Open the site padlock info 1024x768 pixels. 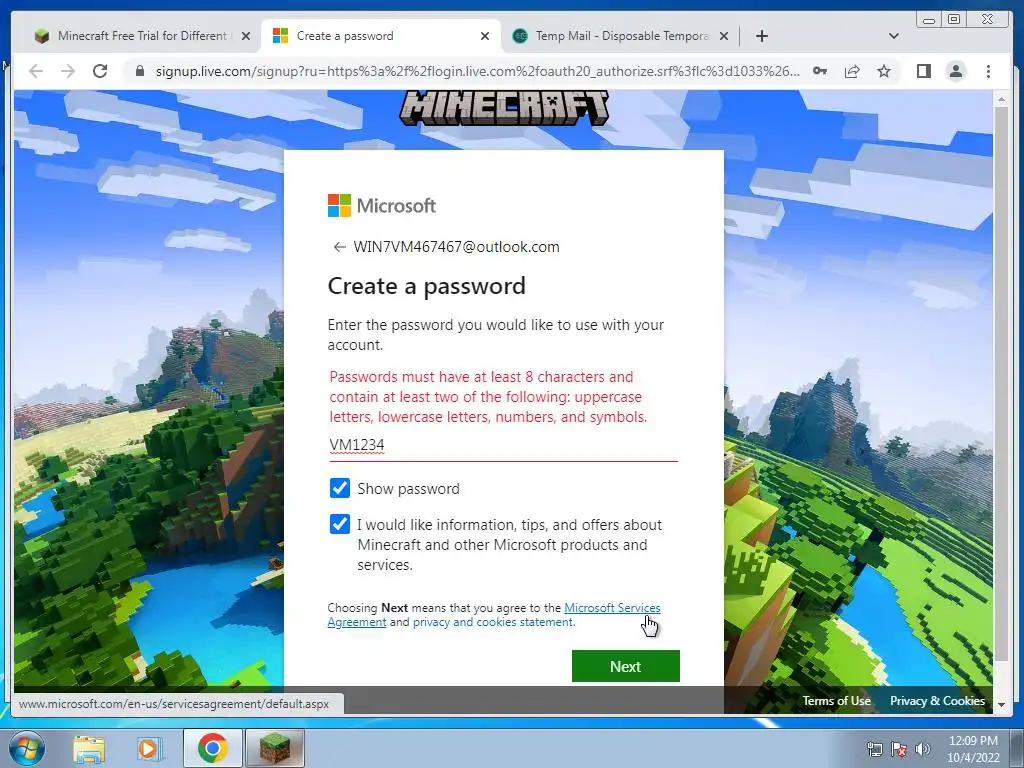click(139, 71)
